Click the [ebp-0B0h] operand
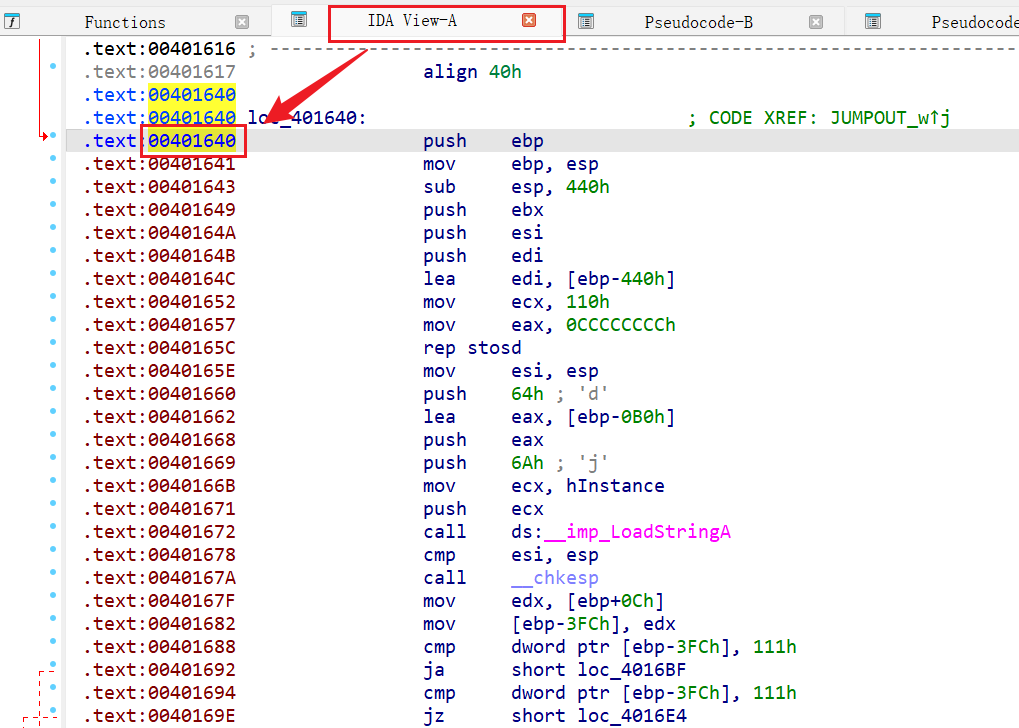The image size is (1019, 728). (621, 417)
